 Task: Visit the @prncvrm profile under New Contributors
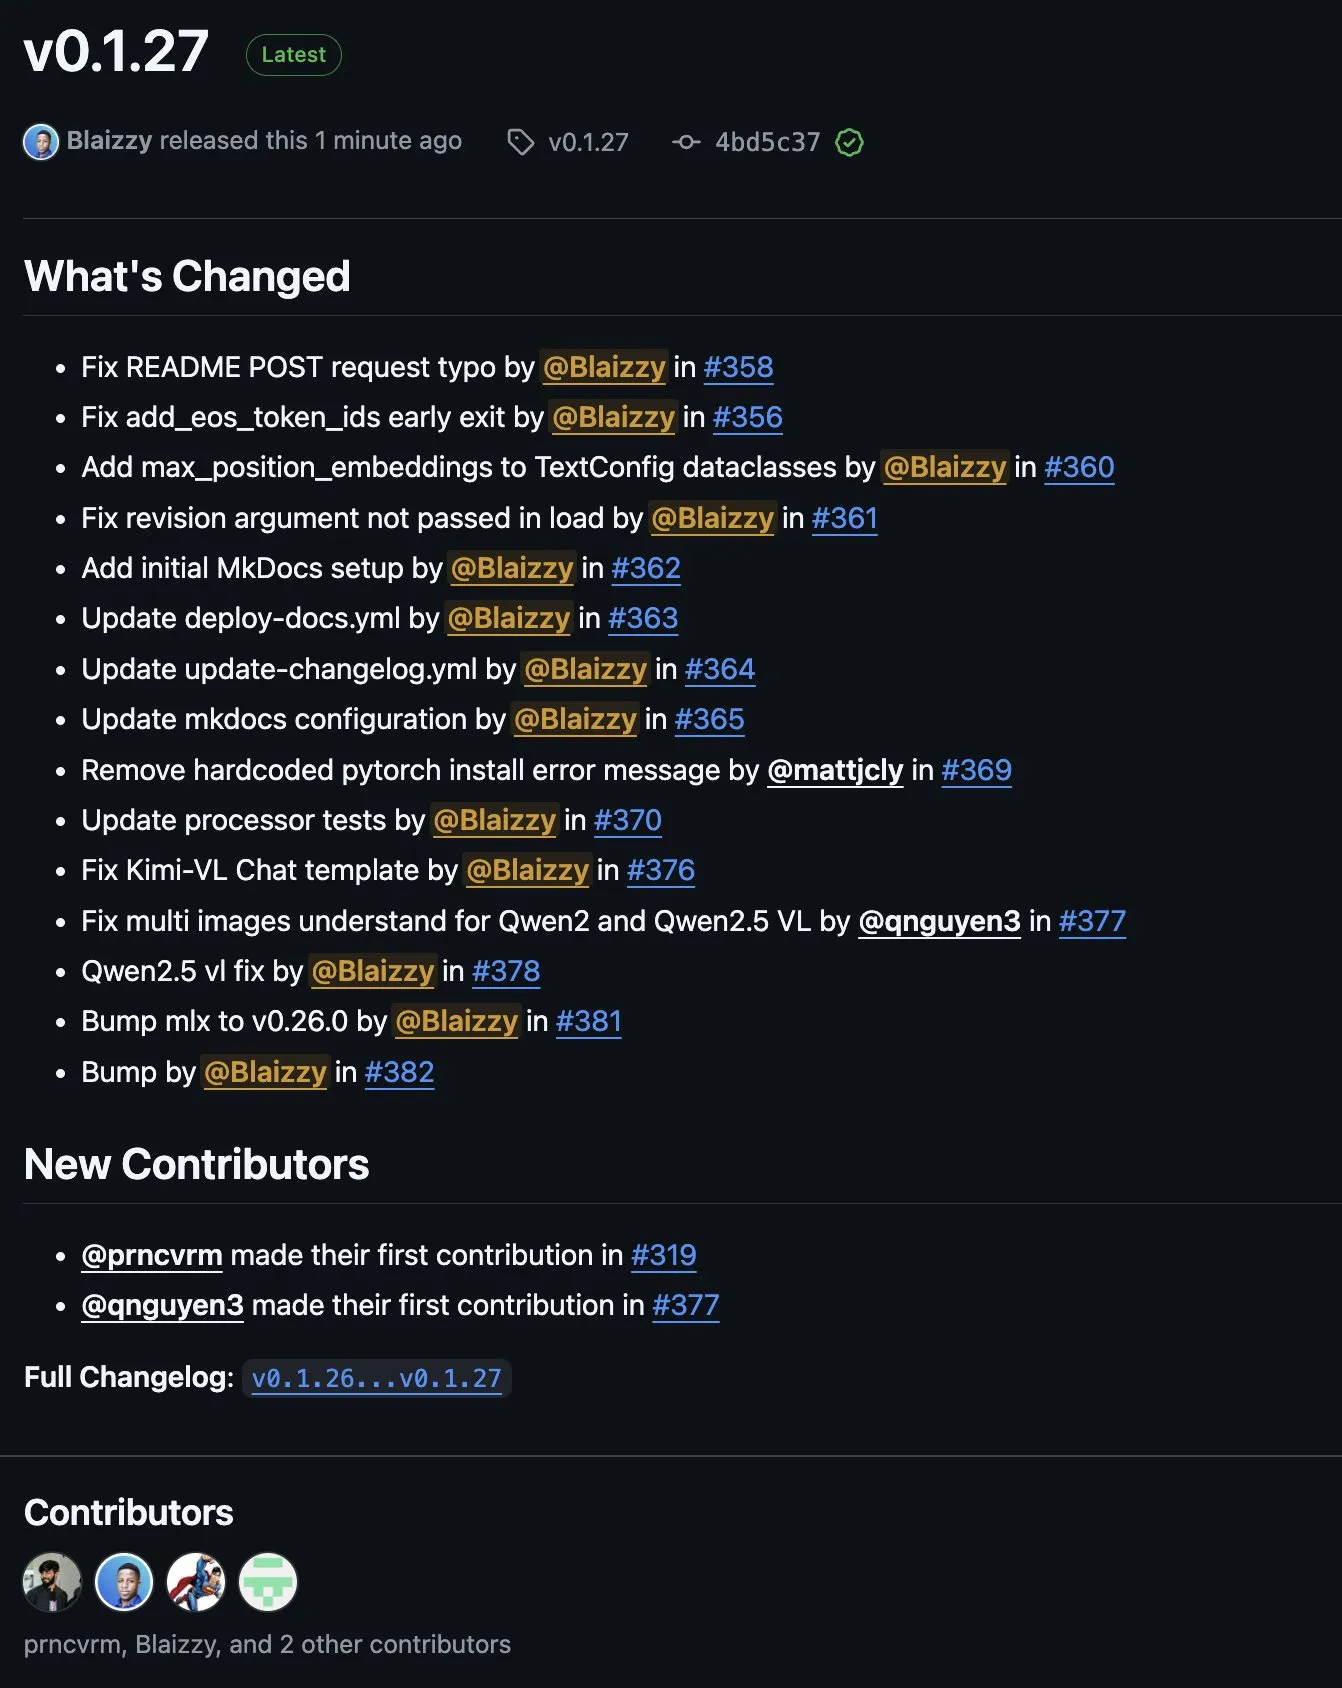[x=152, y=1255]
